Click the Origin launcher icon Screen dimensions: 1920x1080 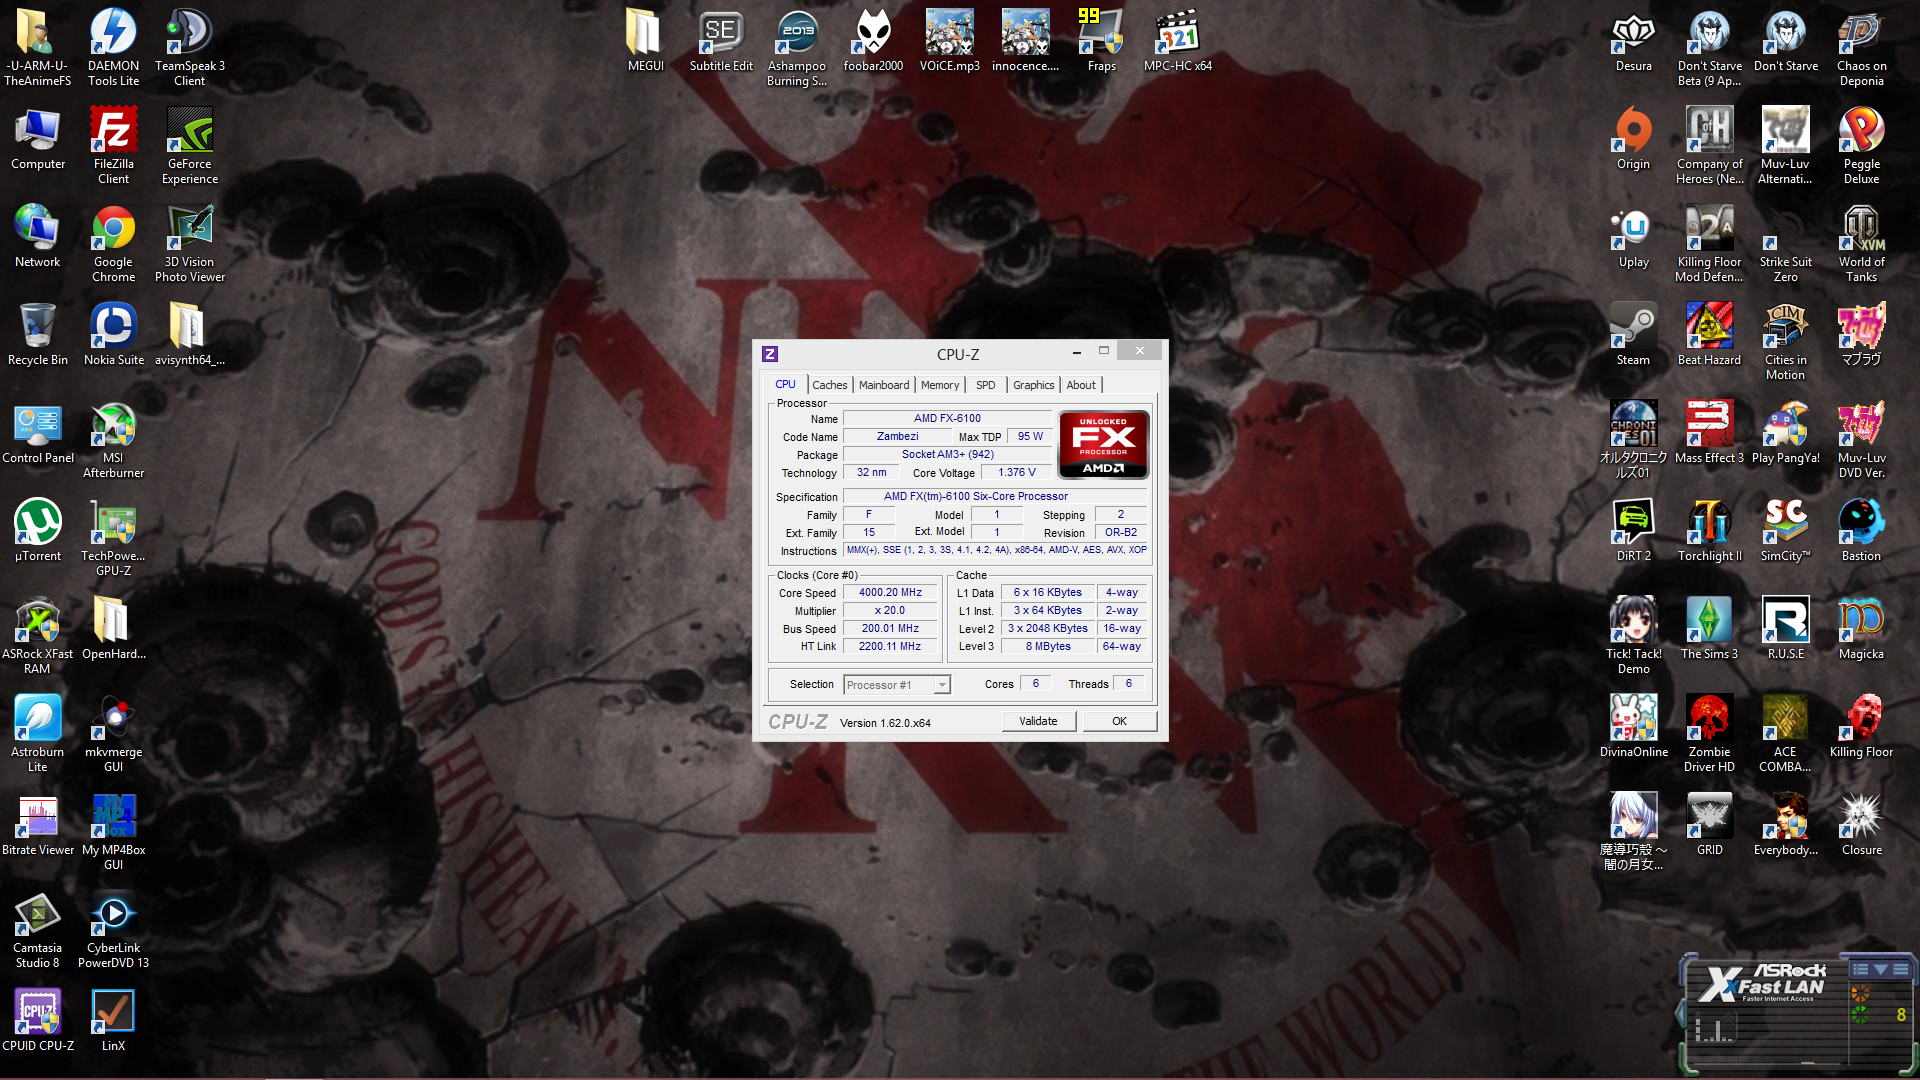[x=1633, y=134]
